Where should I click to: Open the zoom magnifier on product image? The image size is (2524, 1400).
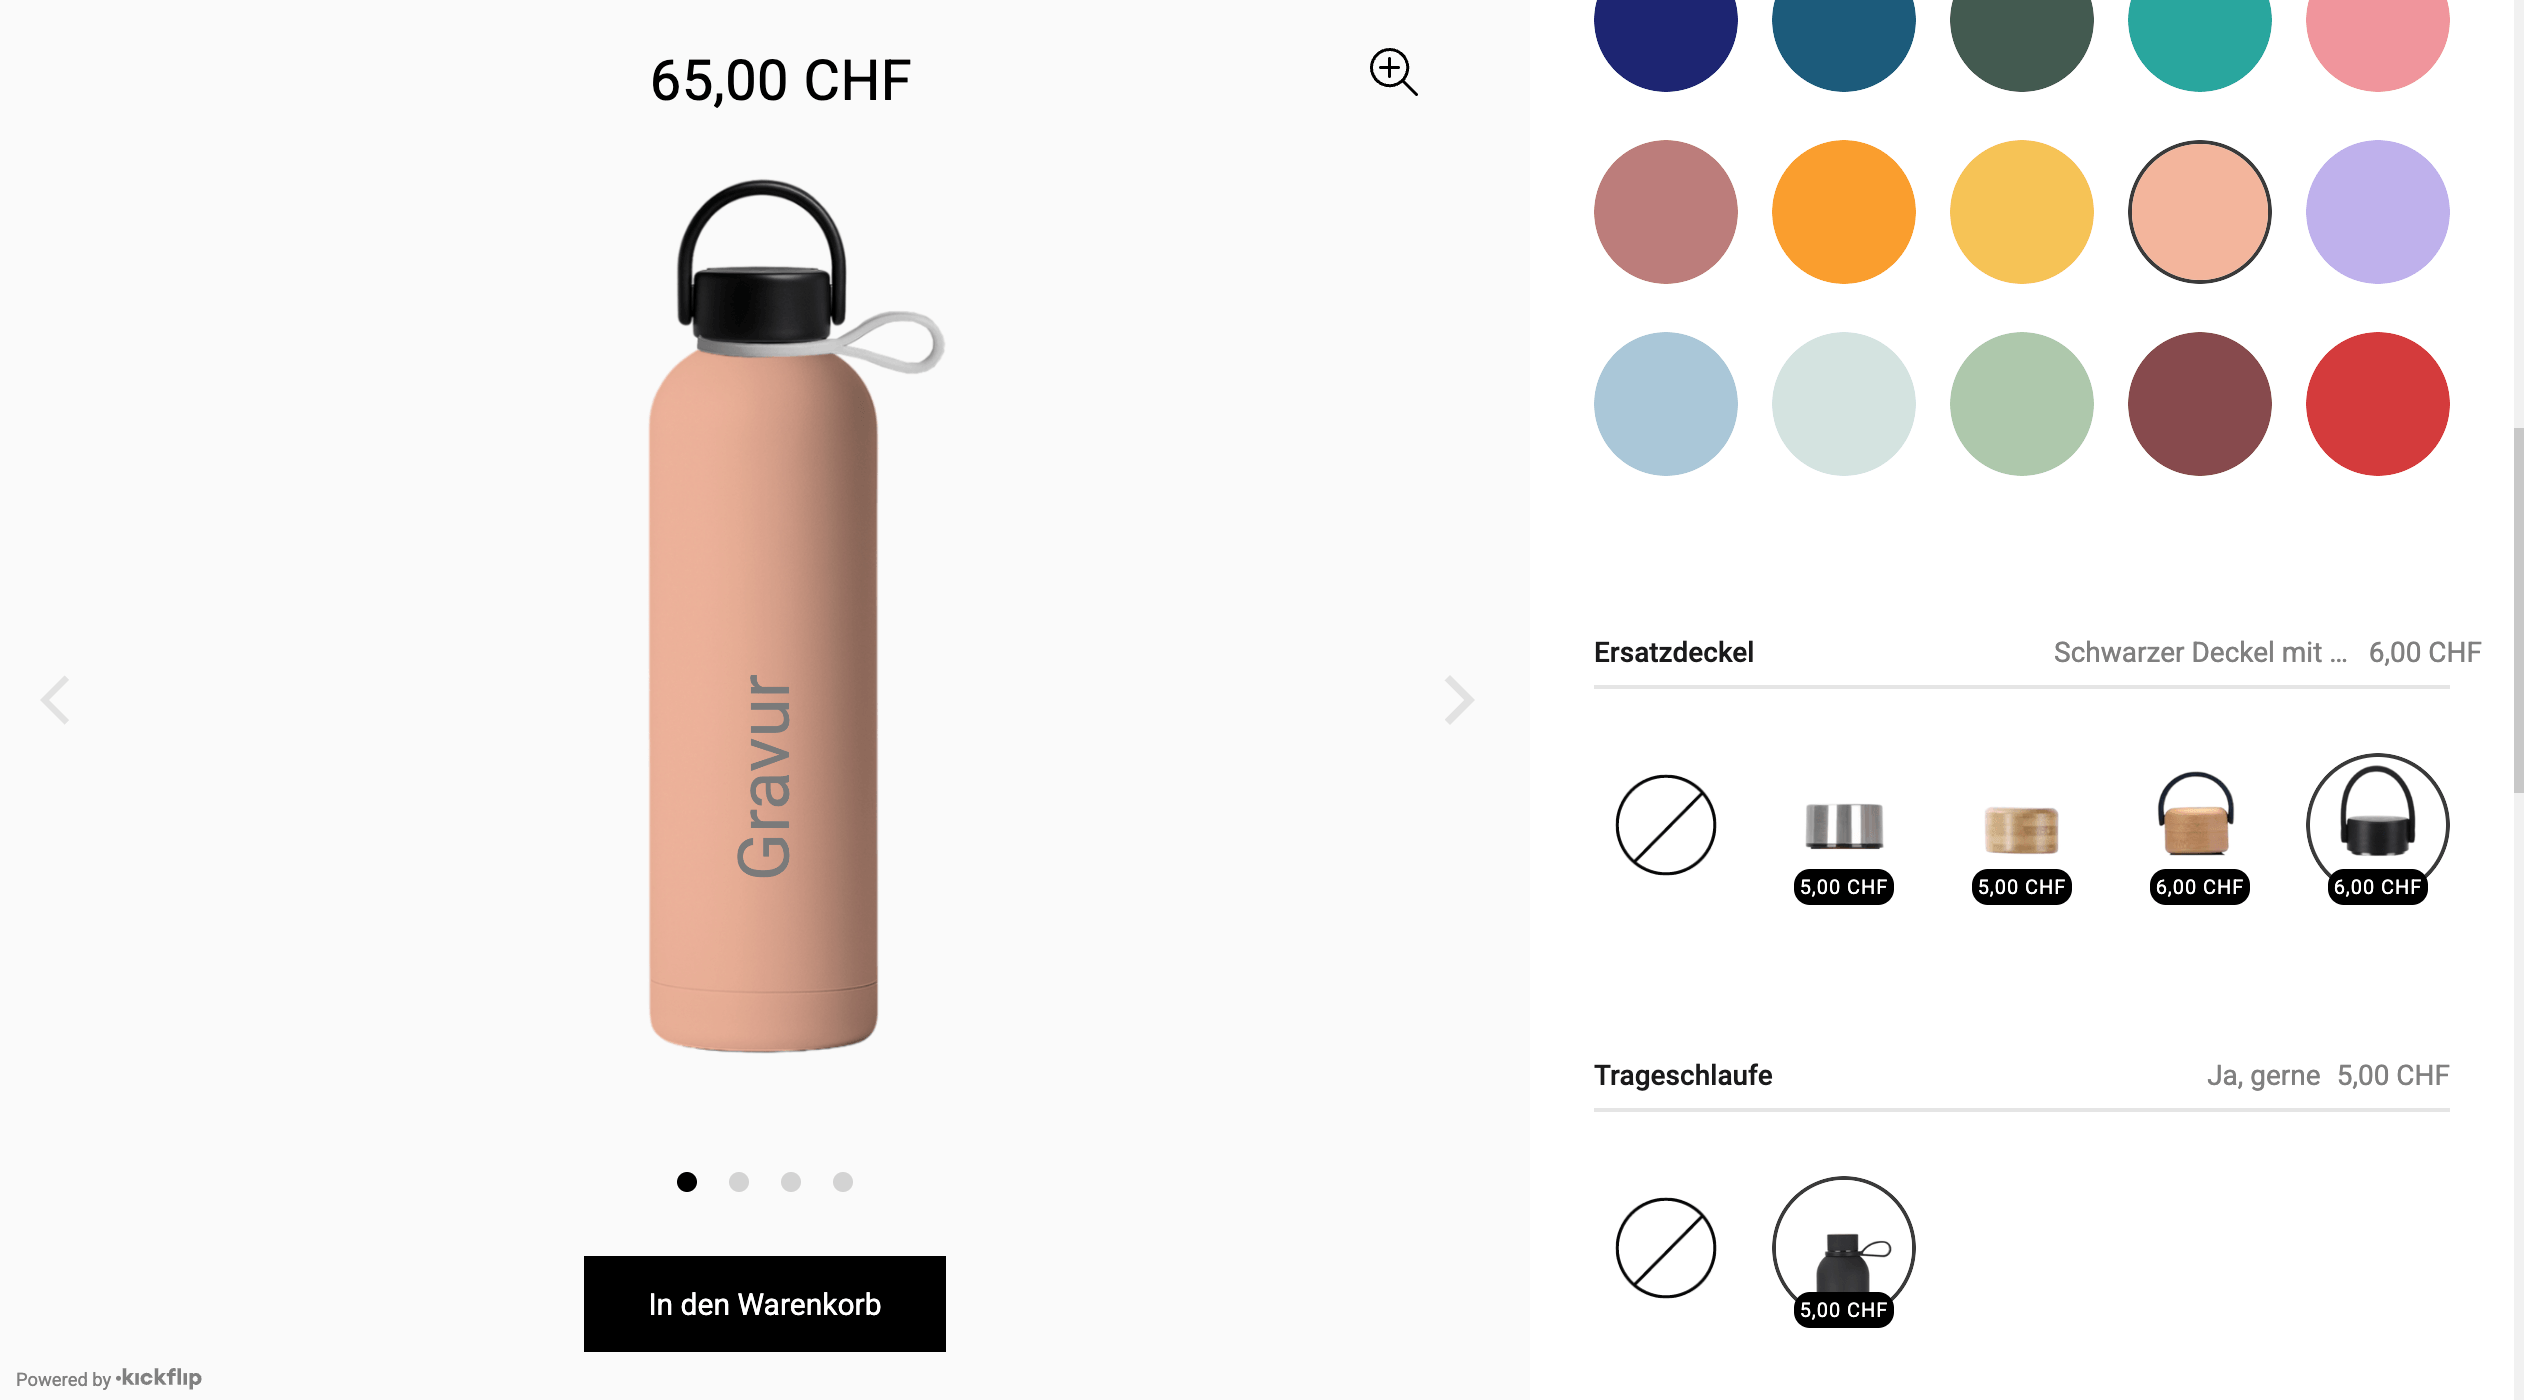tap(1393, 72)
